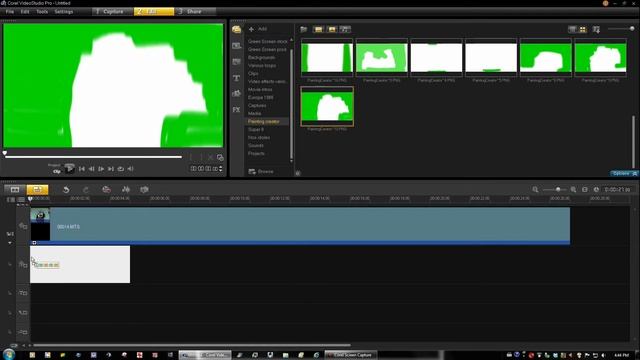
Task: Click the Import media files folder icon
Action: pyautogui.click(x=304, y=29)
